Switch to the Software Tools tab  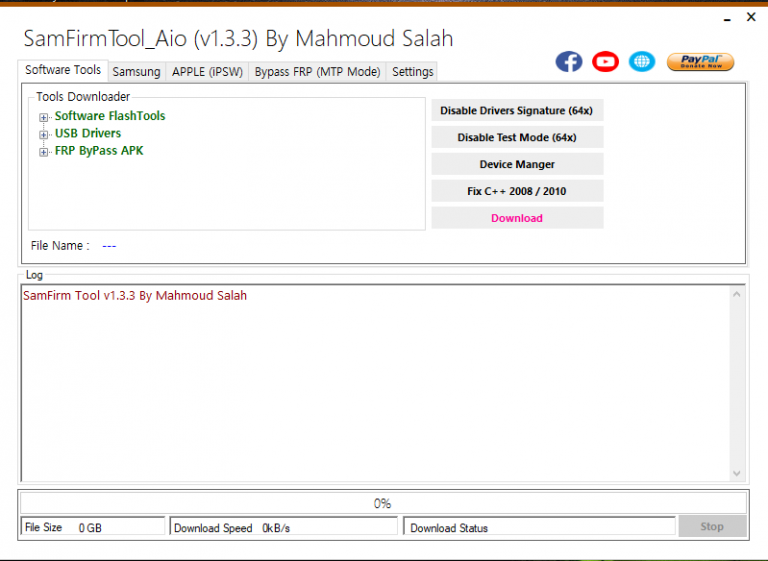point(63,70)
